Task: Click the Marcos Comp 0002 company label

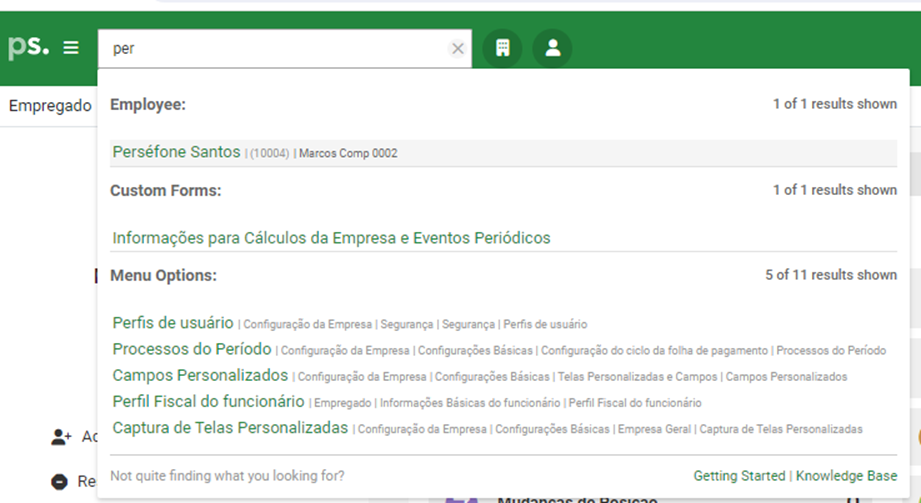Action: (x=348, y=153)
